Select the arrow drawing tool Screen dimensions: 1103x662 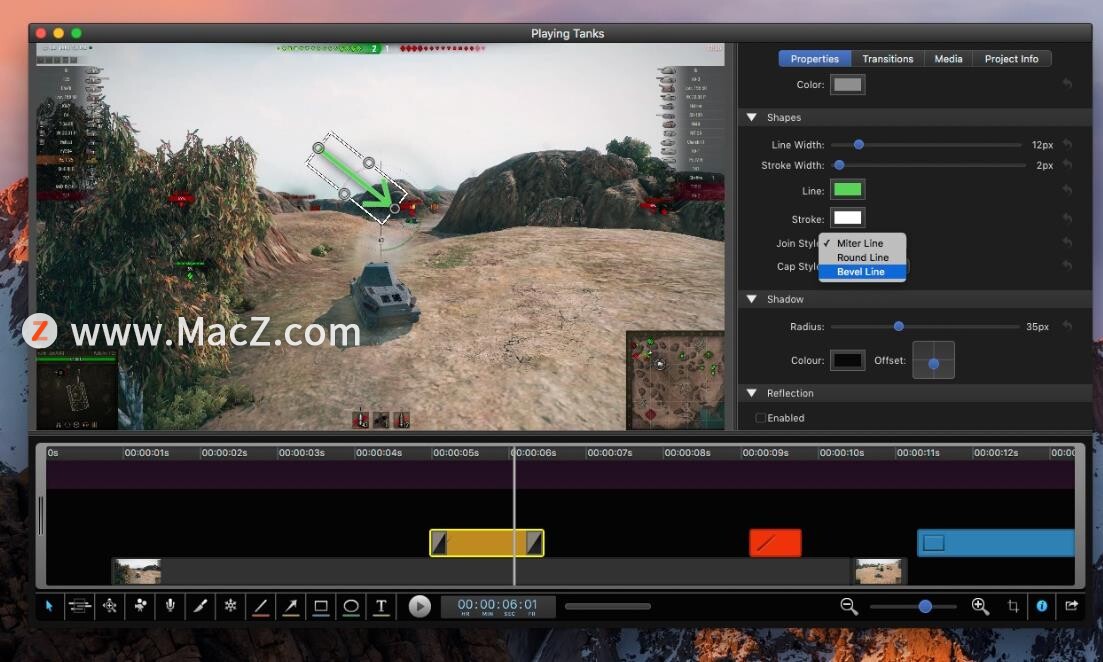pyautogui.click(x=291, y=606)
